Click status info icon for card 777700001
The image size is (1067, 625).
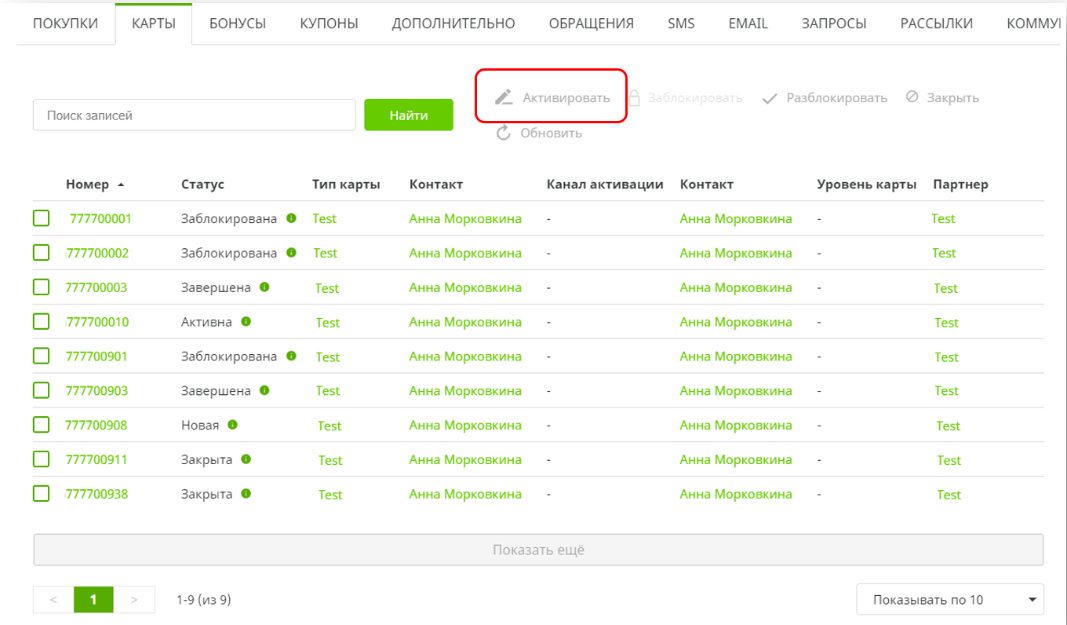coord(291,218)
